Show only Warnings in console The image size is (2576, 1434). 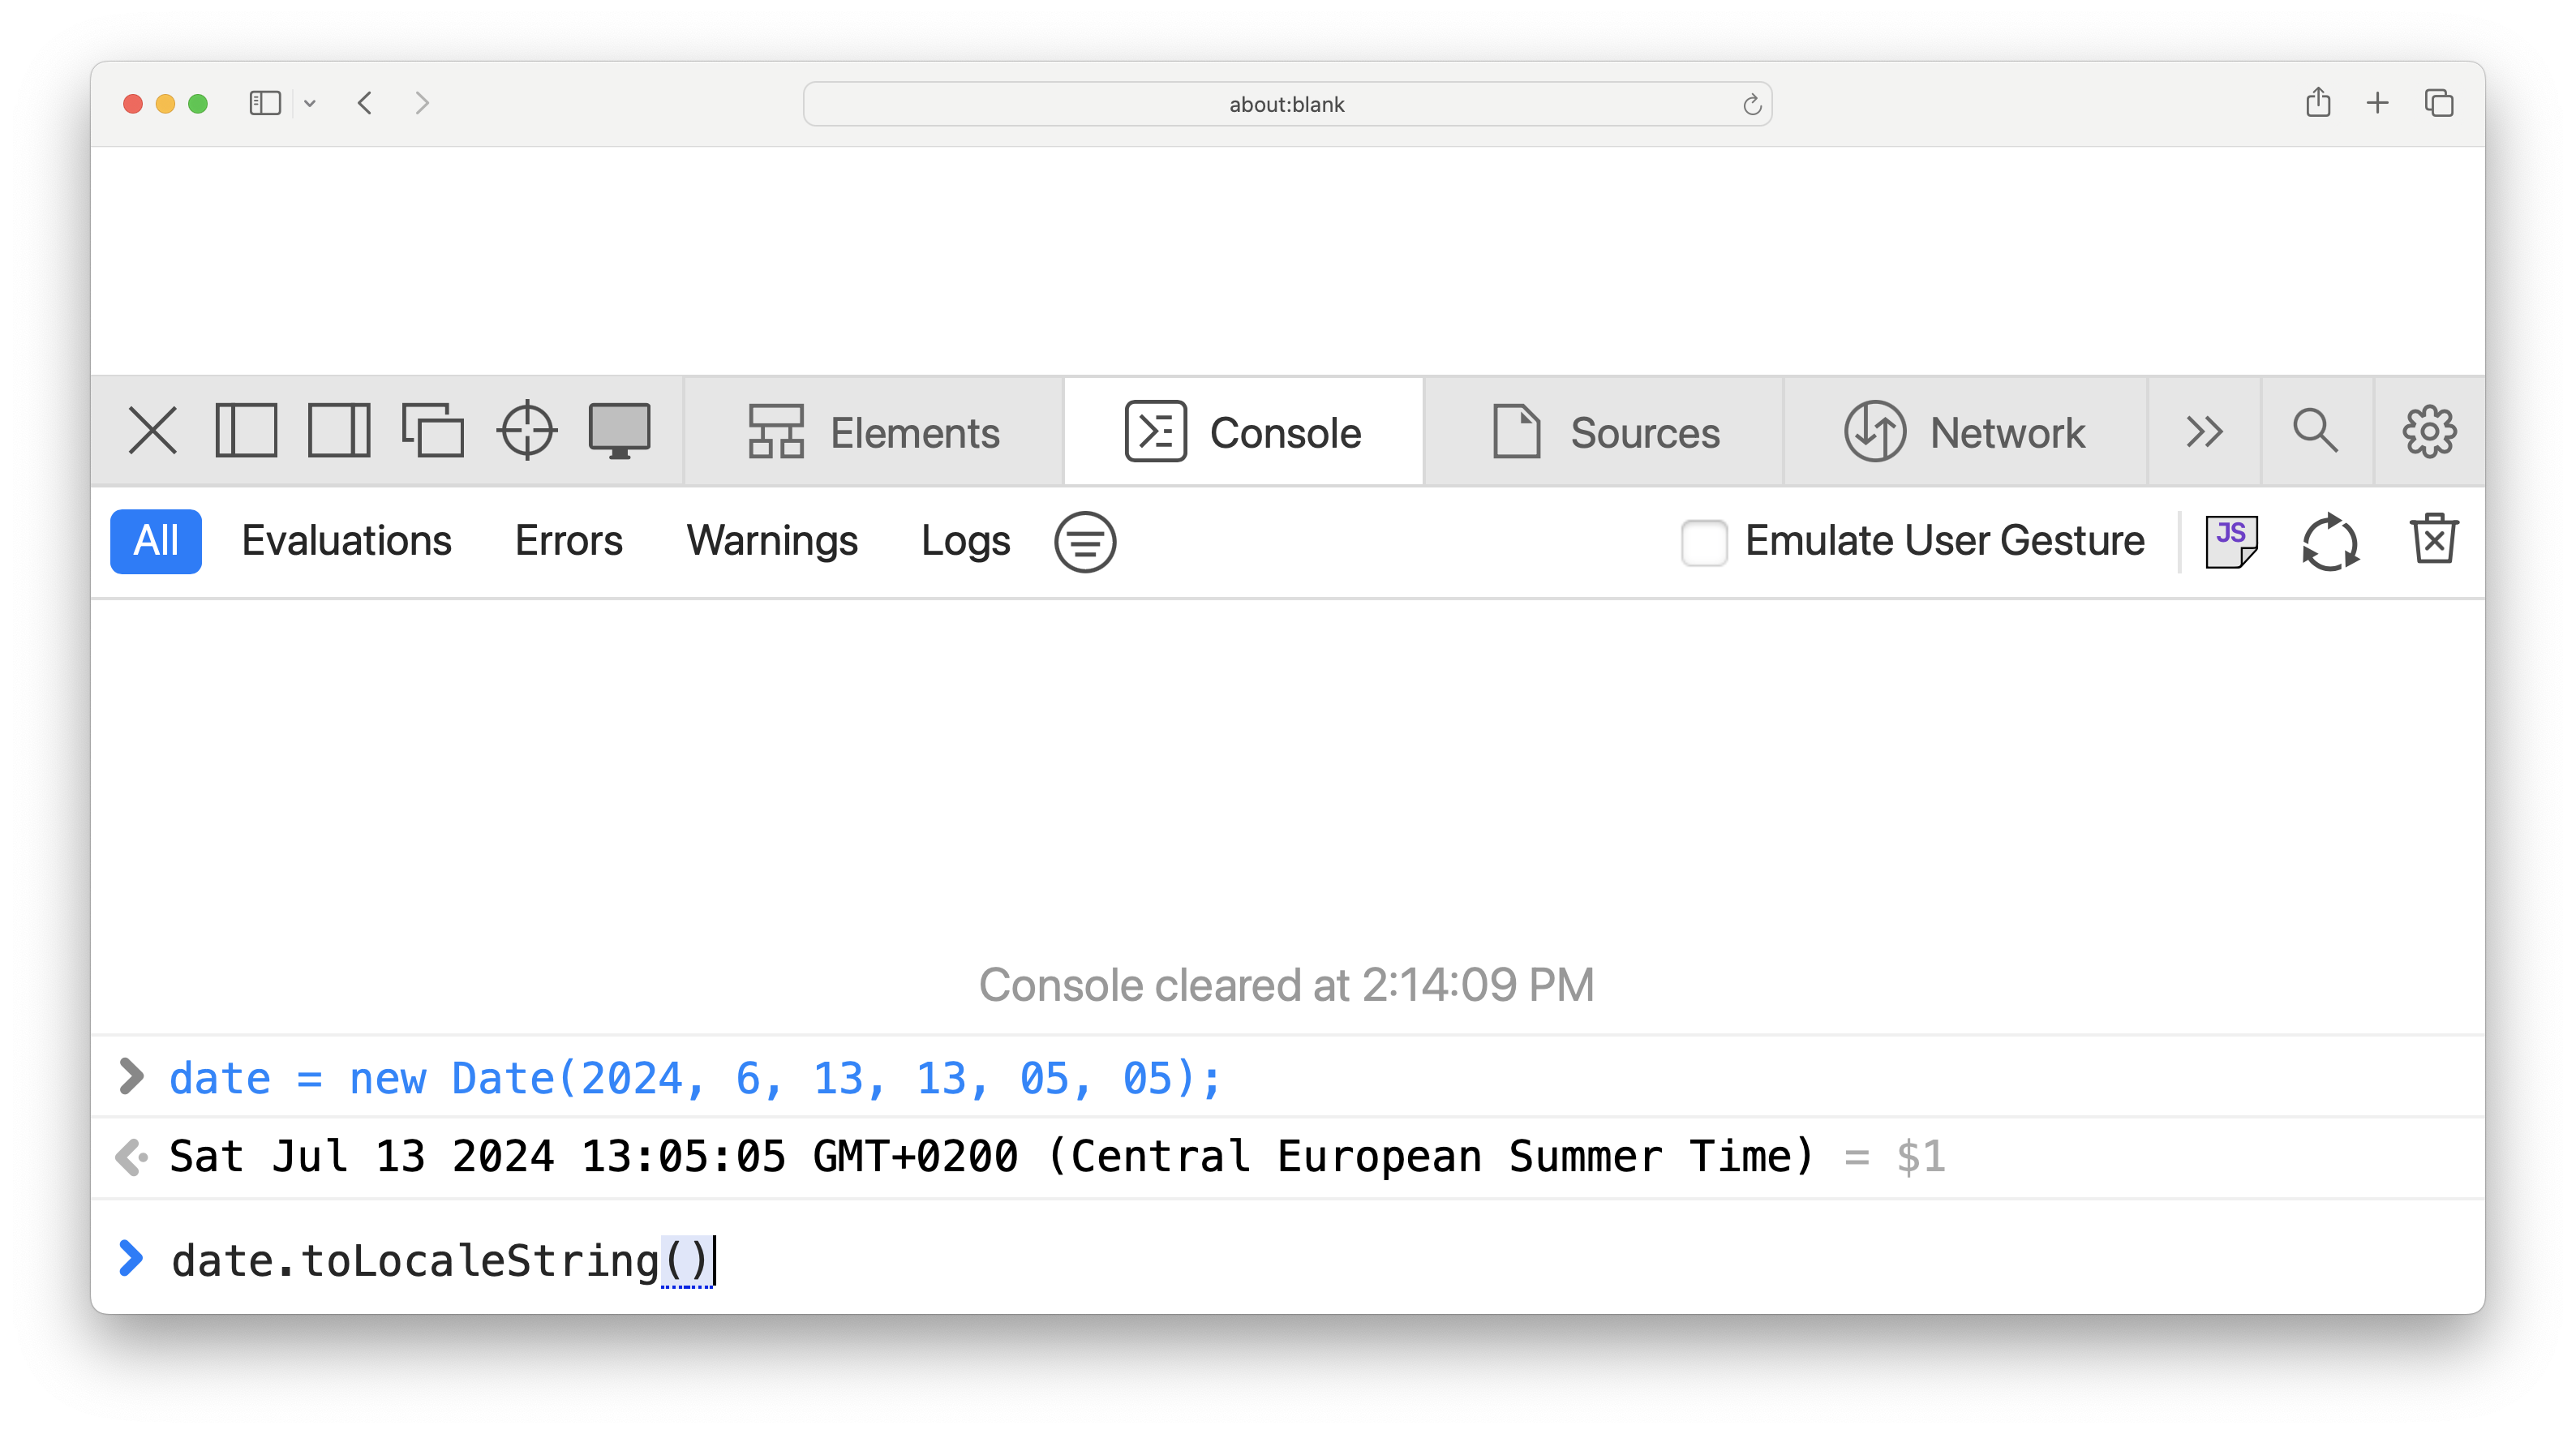pyautogui.click(x=772, y=541)
